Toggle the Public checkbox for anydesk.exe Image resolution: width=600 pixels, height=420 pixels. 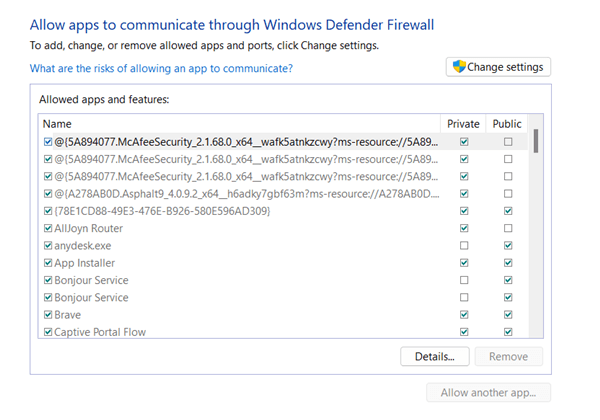point(509,246)
